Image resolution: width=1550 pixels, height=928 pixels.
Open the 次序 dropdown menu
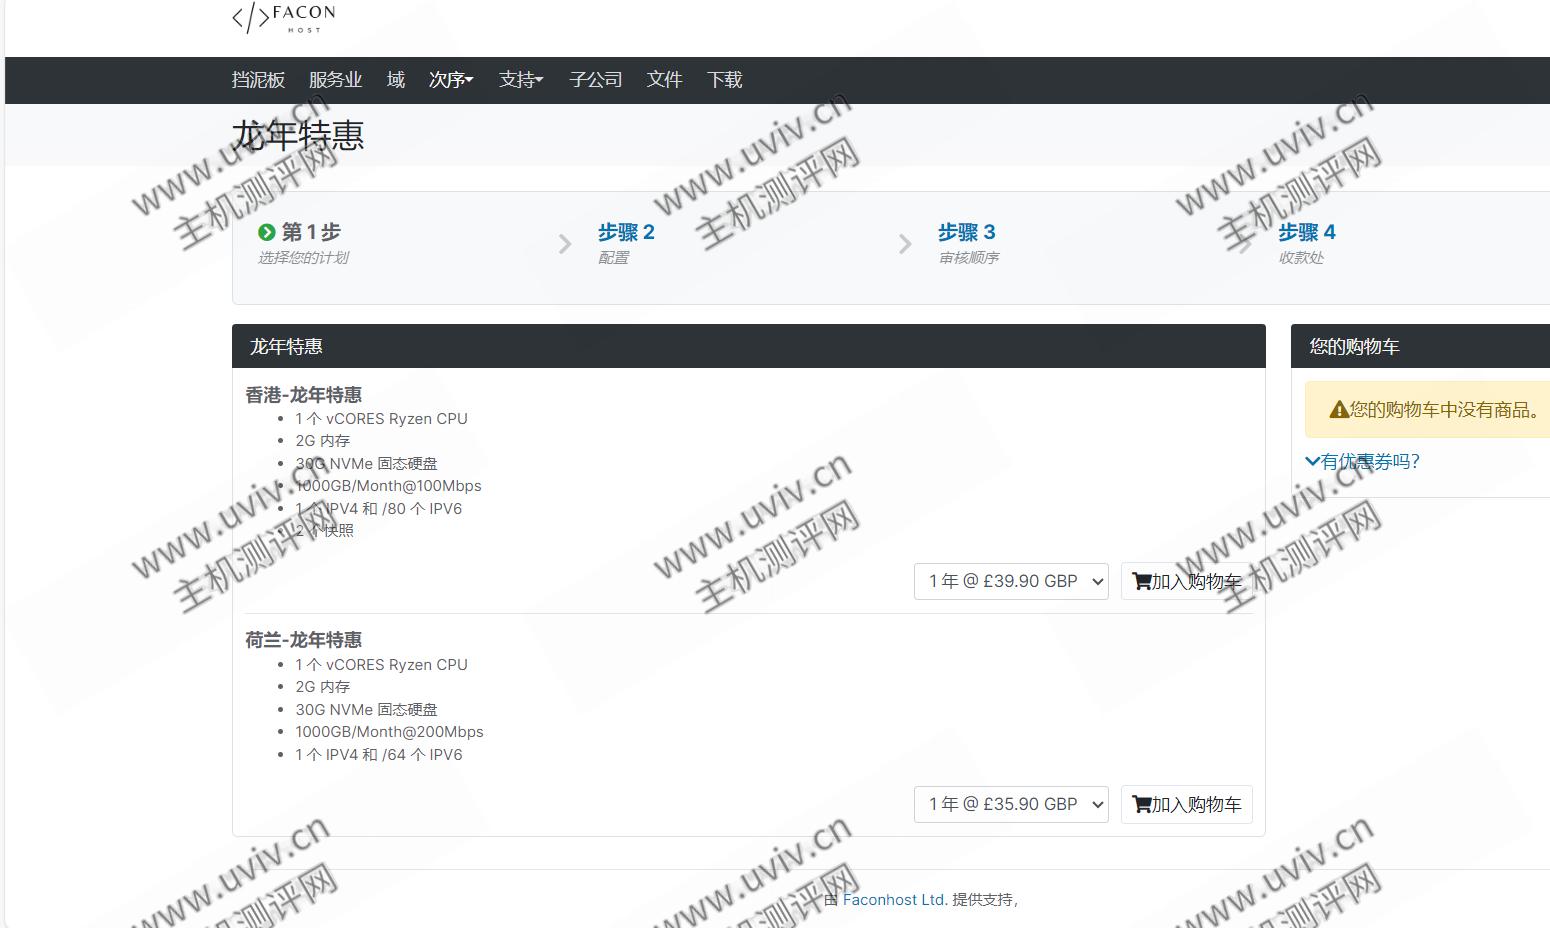(450, 80)
